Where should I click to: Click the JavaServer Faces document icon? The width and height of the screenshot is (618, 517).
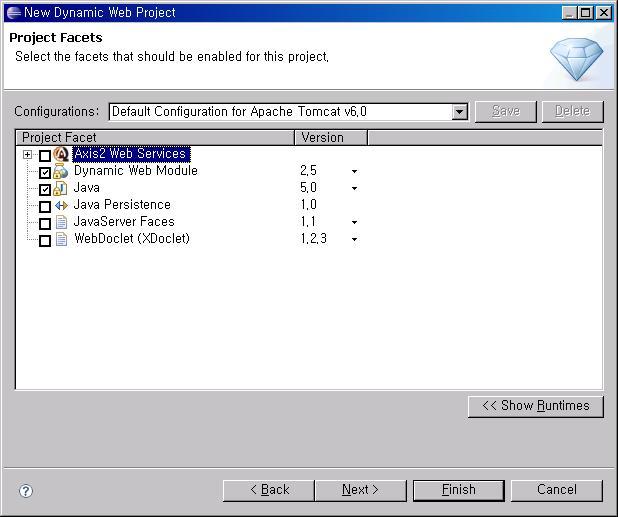[61, 222]
